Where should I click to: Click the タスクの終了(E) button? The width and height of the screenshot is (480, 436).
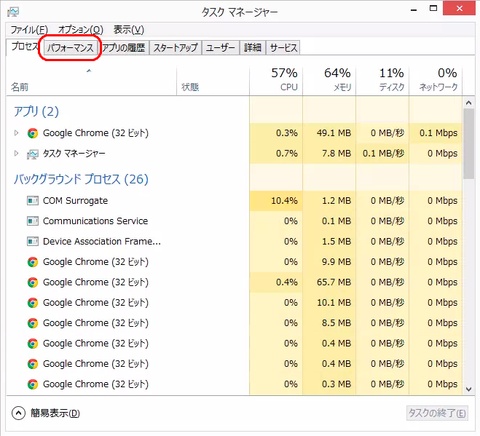click(437, 413)
